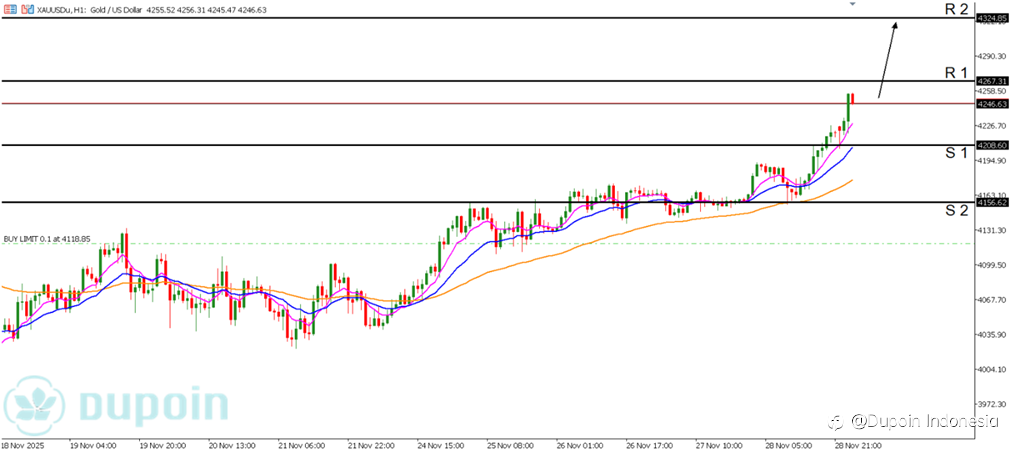Click the 4035.90 price scale value
The width and height of the screenshot is (1010, 453).
993,334
